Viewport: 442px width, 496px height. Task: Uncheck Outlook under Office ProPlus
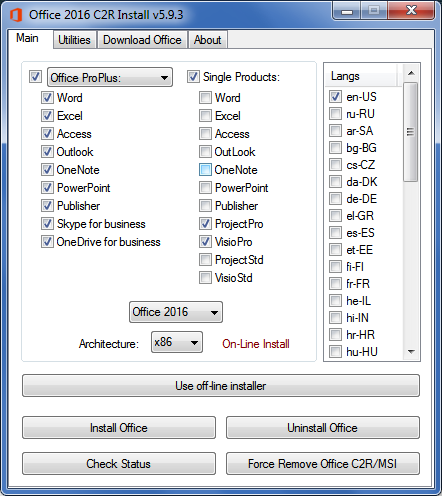[x=47, y=152]
